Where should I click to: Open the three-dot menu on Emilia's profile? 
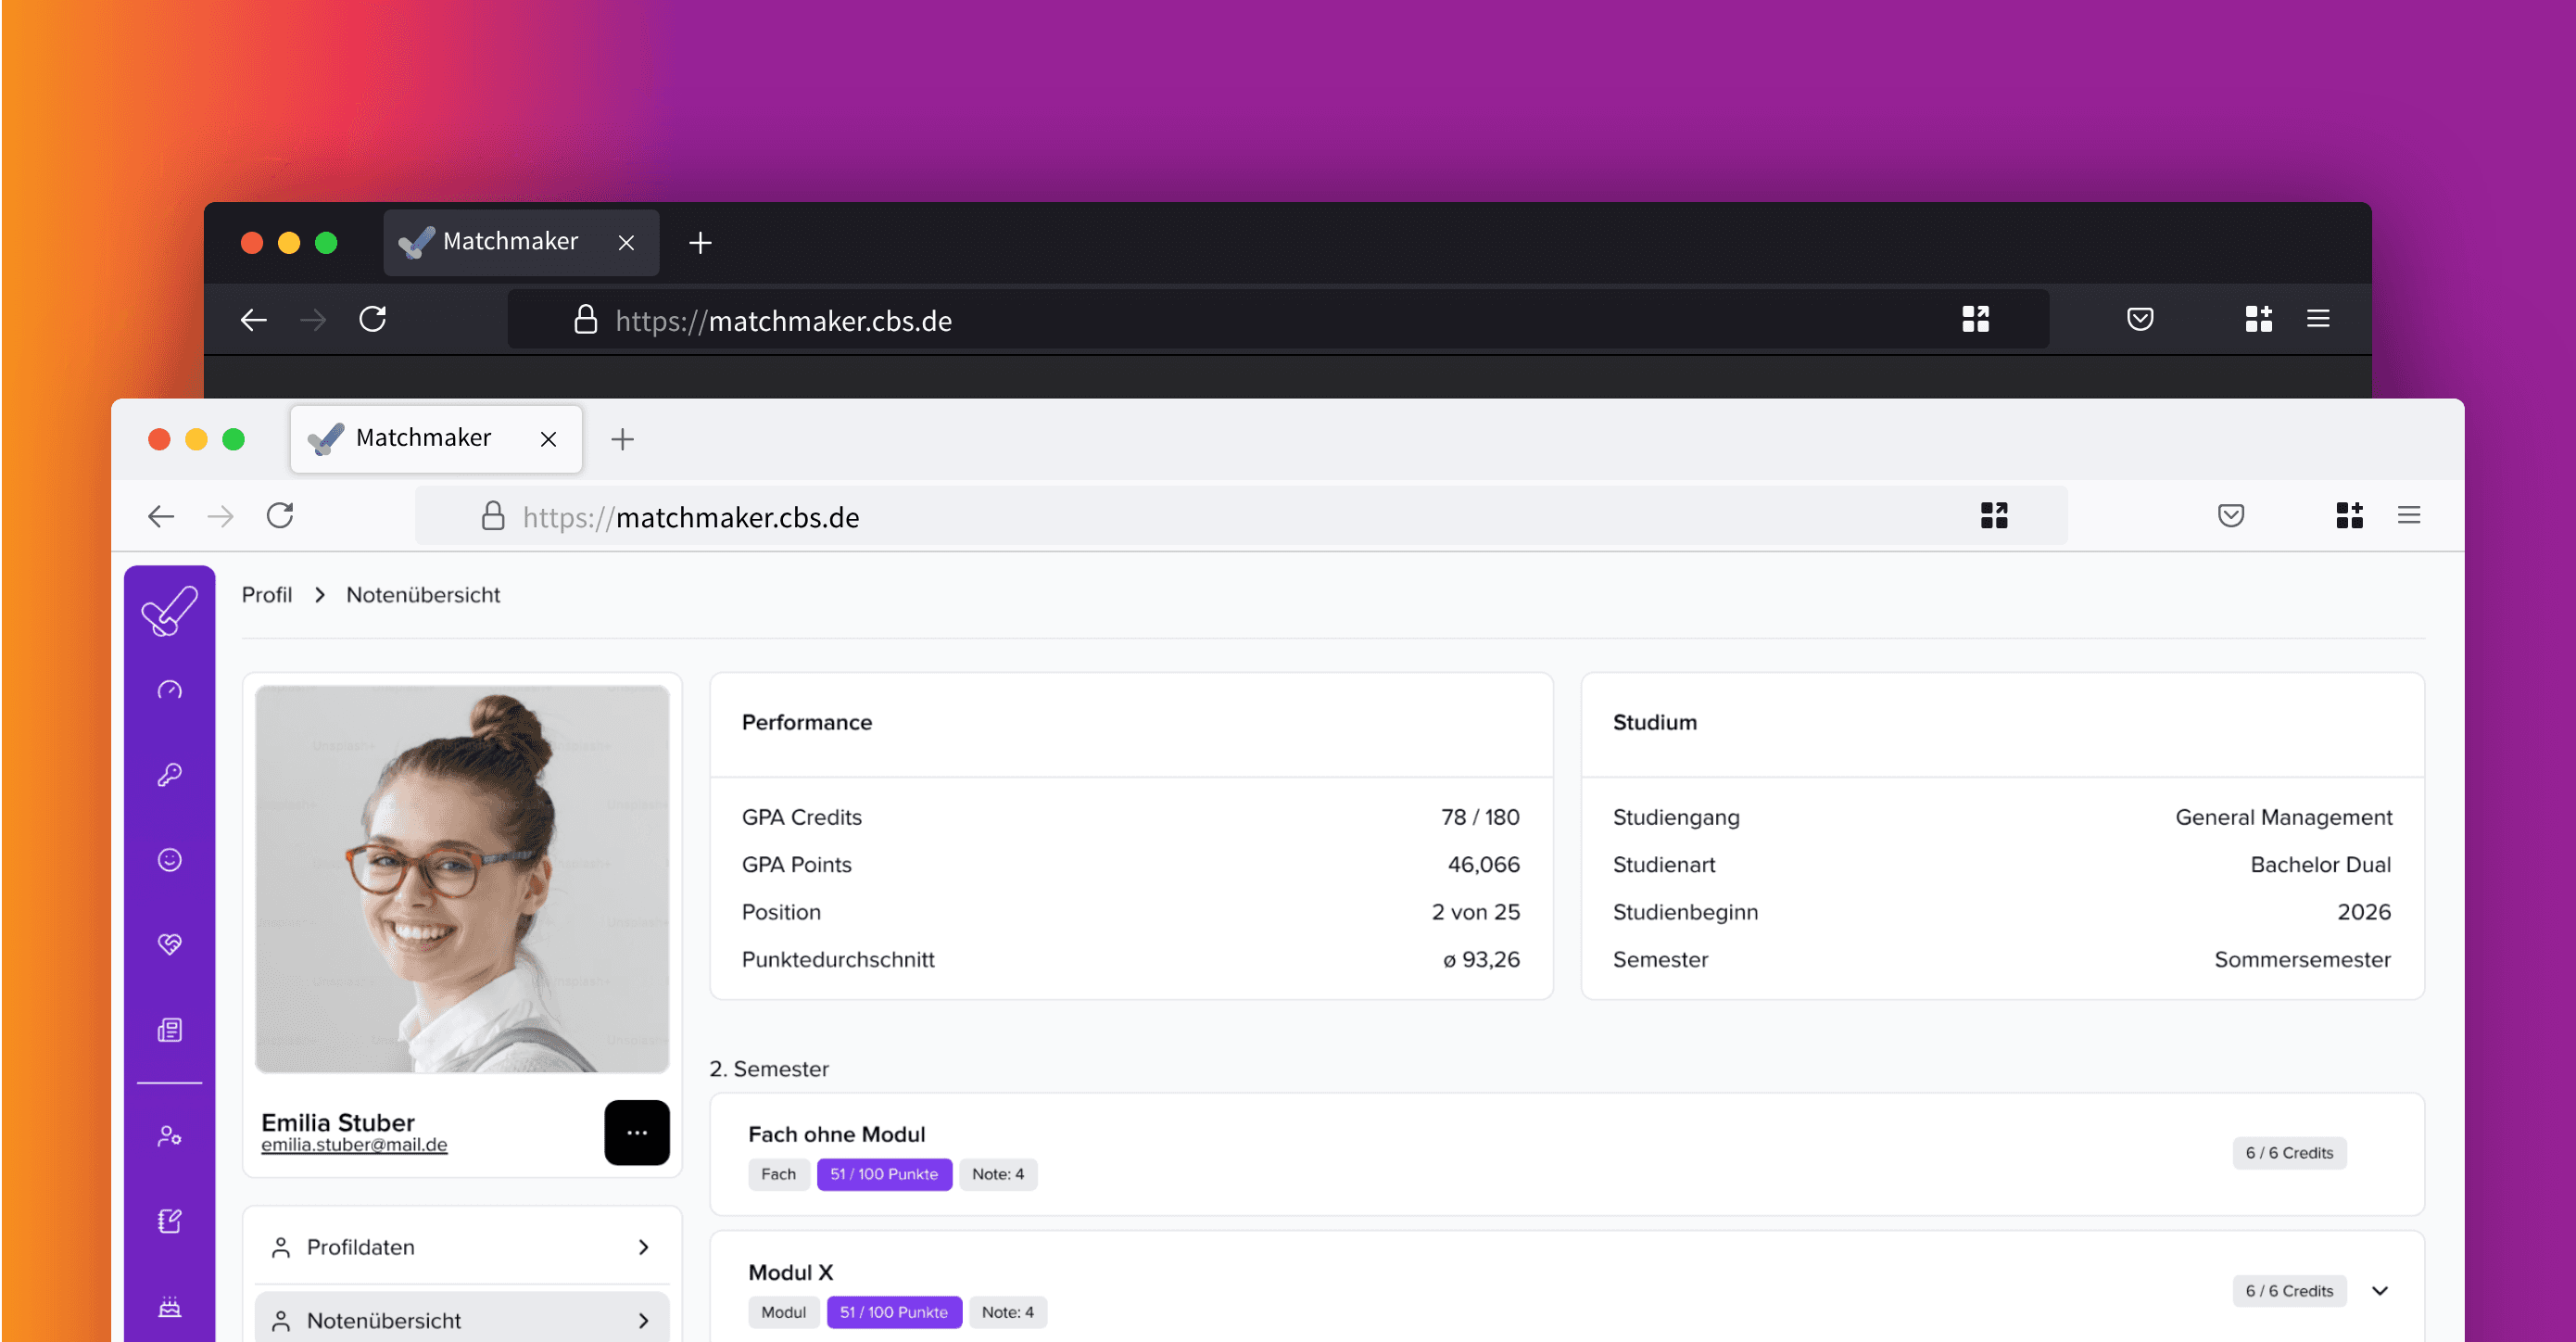click(x=637, y=1132)
